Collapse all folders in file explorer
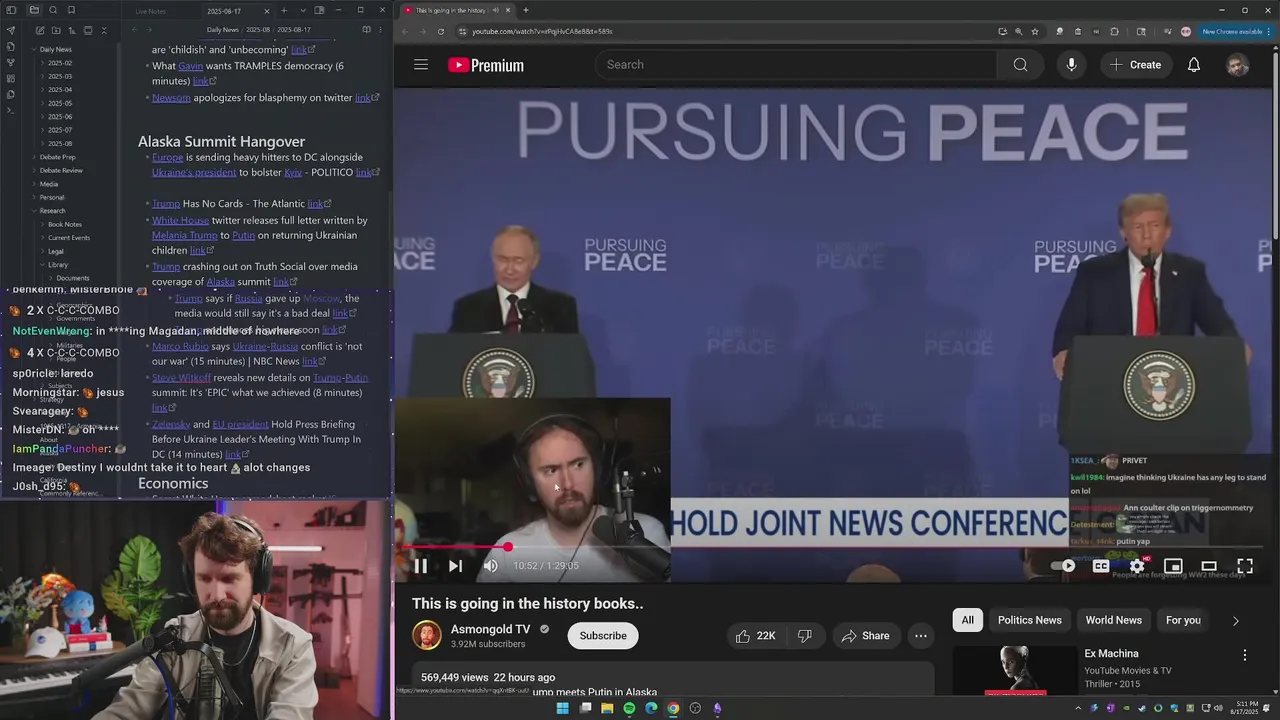 click(x=104, y=30)
